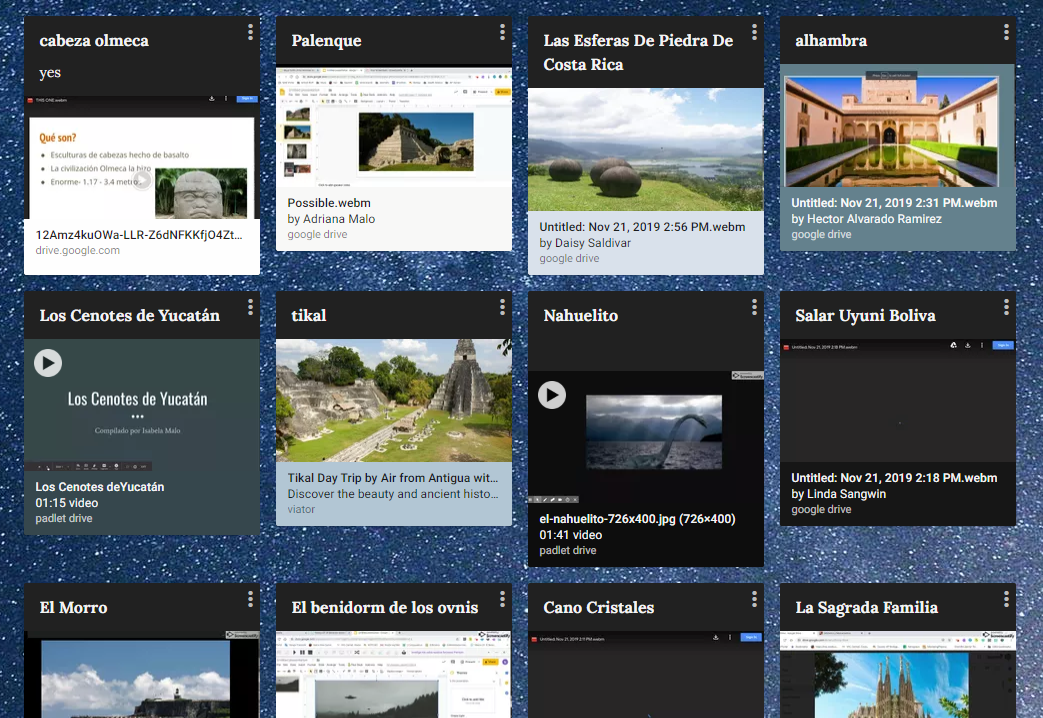Click the download icon in cabeza olmeca preview

point(212,98)
